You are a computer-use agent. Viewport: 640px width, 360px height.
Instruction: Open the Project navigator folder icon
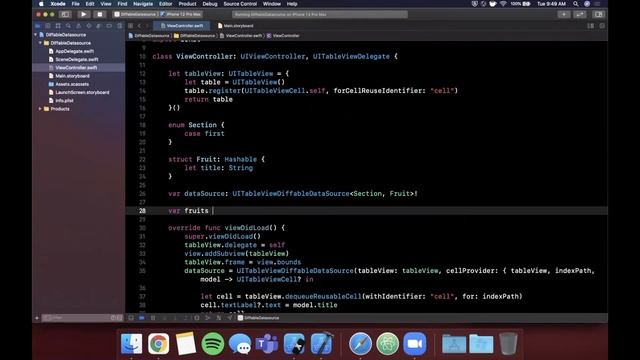click(38, 26)
